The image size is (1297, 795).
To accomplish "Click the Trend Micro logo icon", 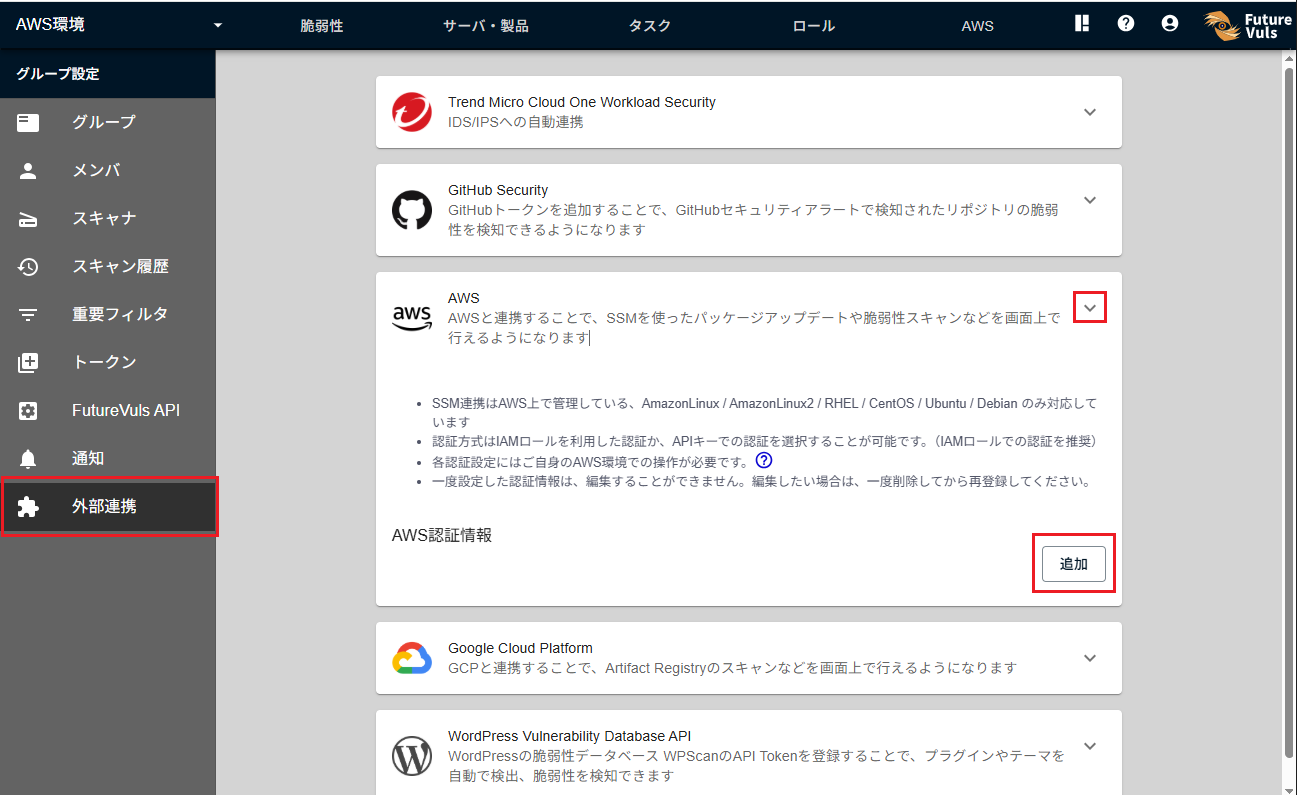I will pos(412,112).
